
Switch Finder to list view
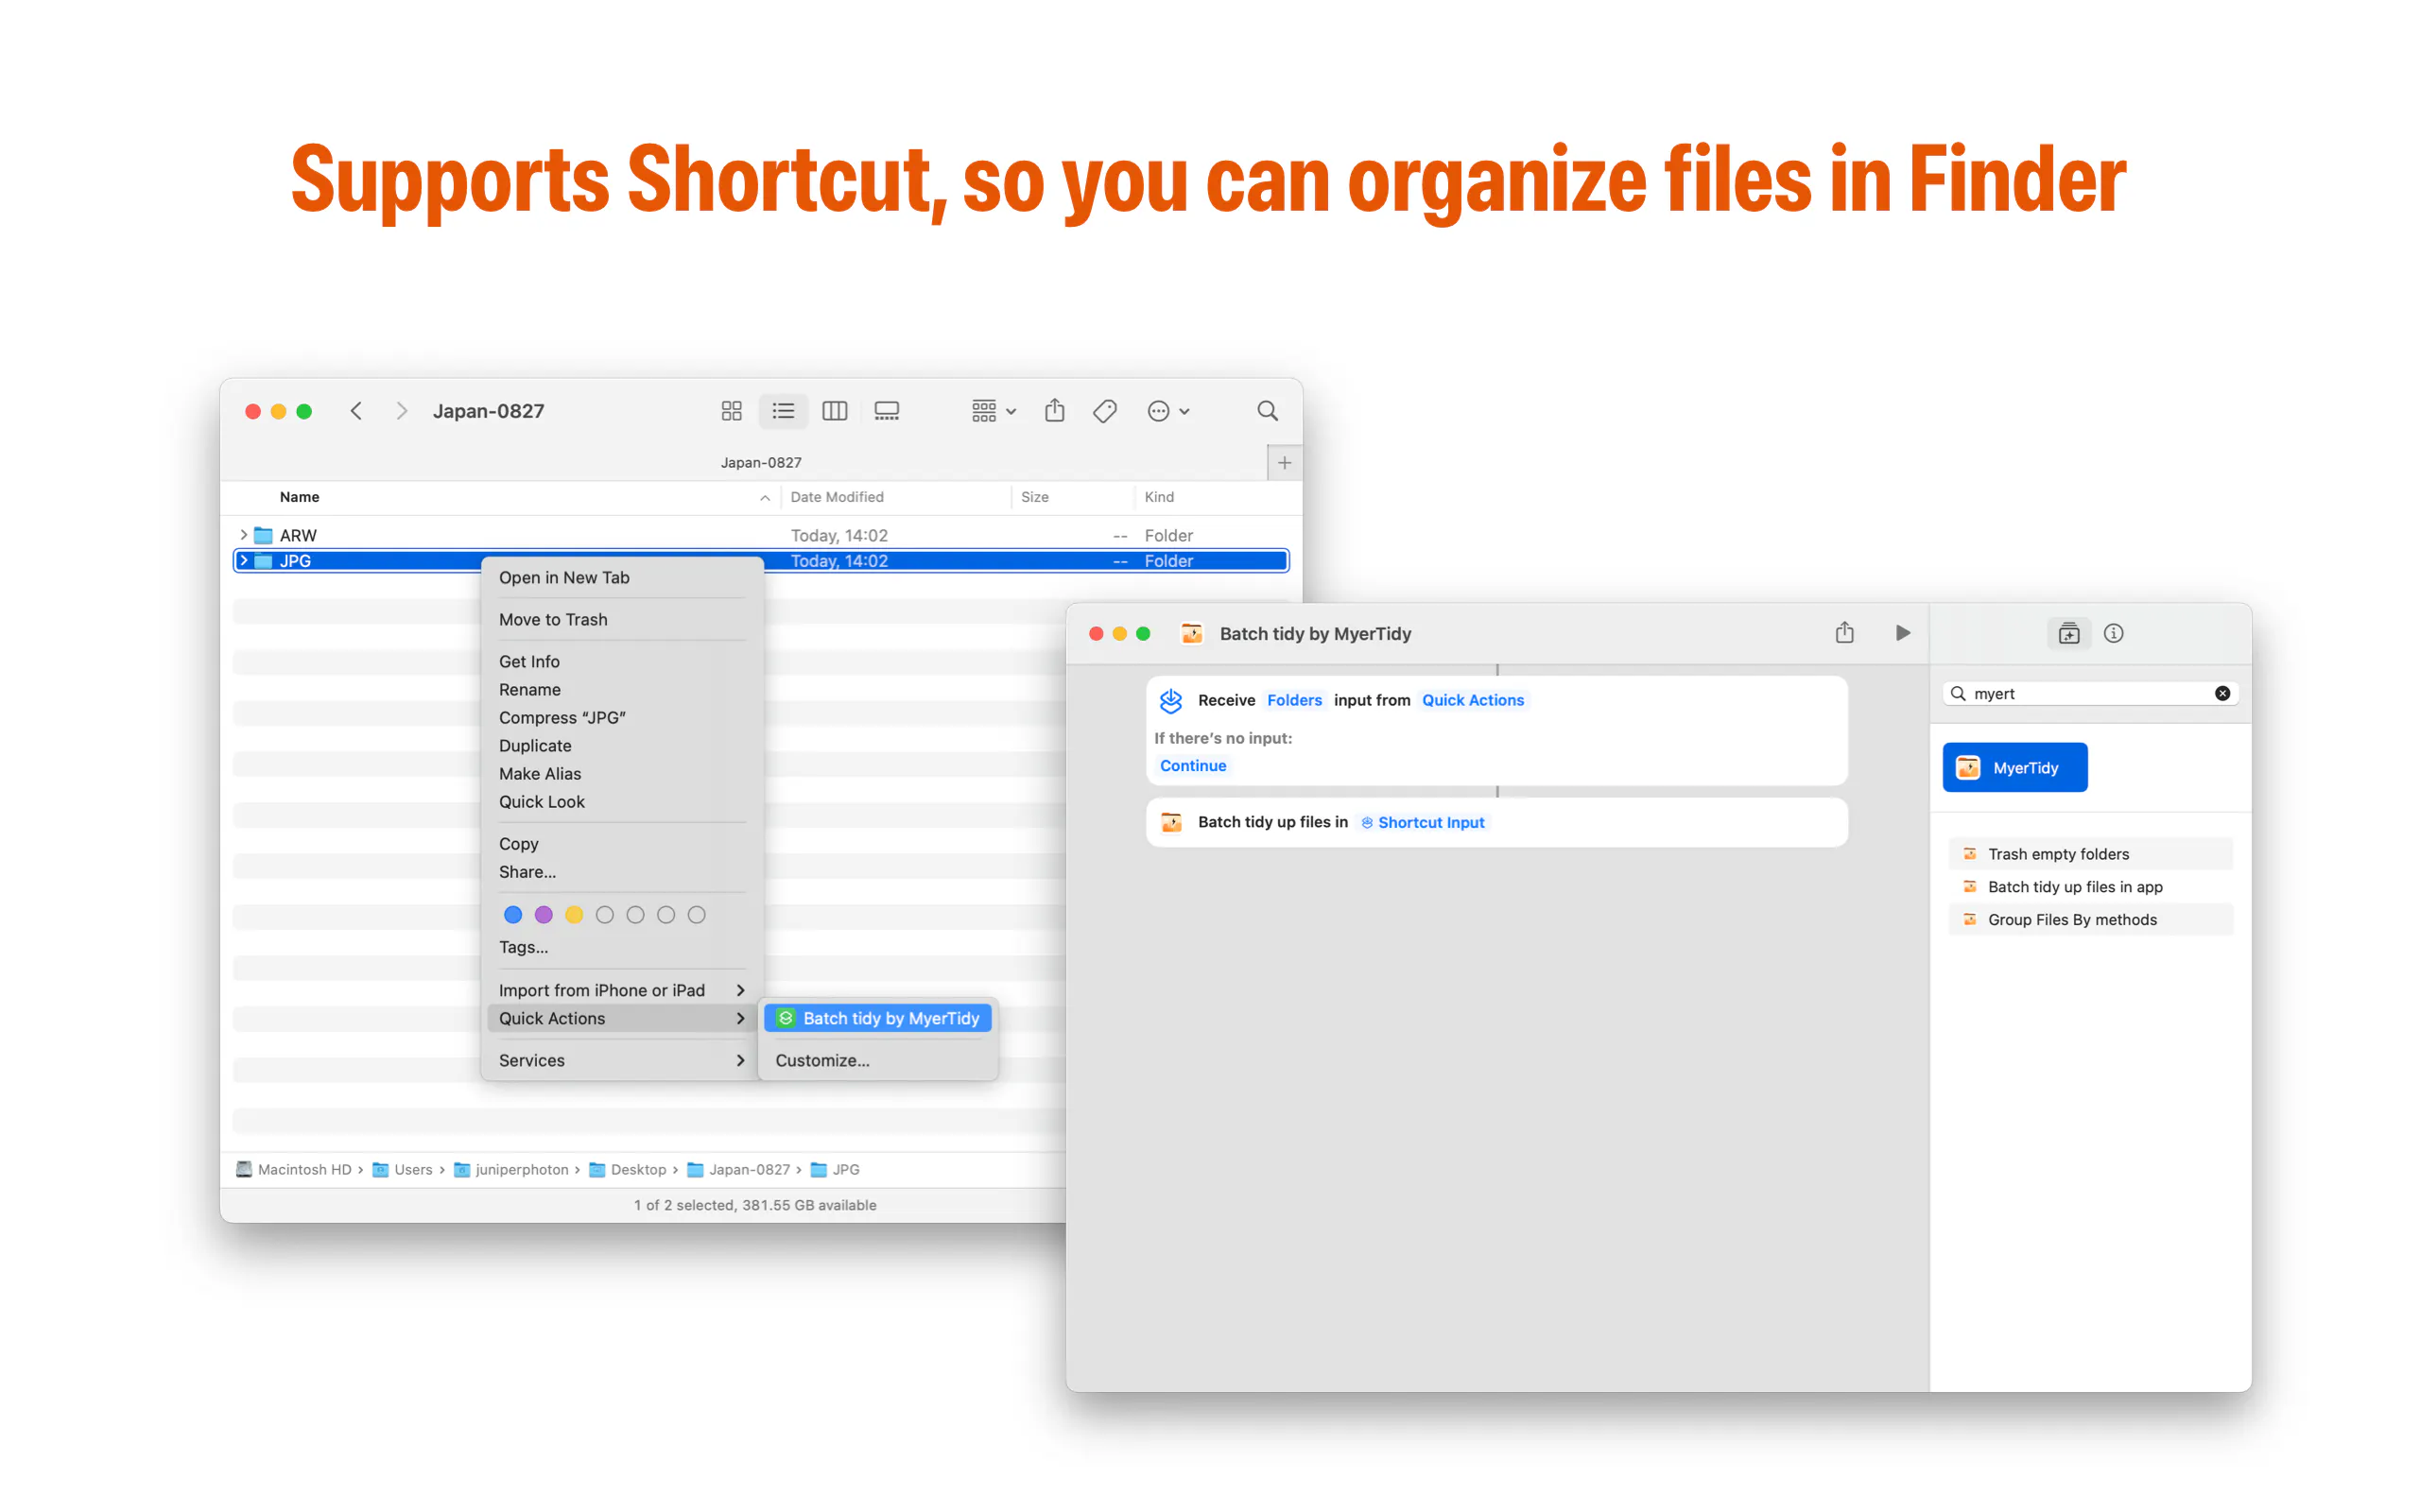[783, 411]
